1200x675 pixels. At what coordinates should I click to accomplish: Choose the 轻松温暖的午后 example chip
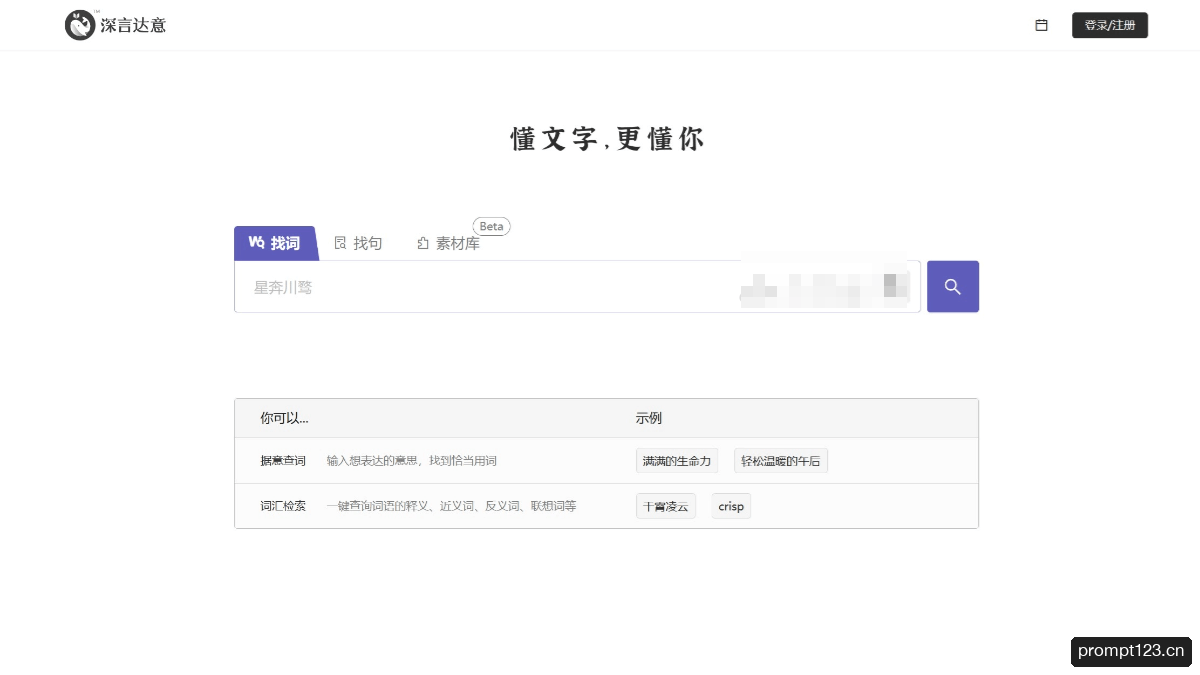tap(781, 461)
